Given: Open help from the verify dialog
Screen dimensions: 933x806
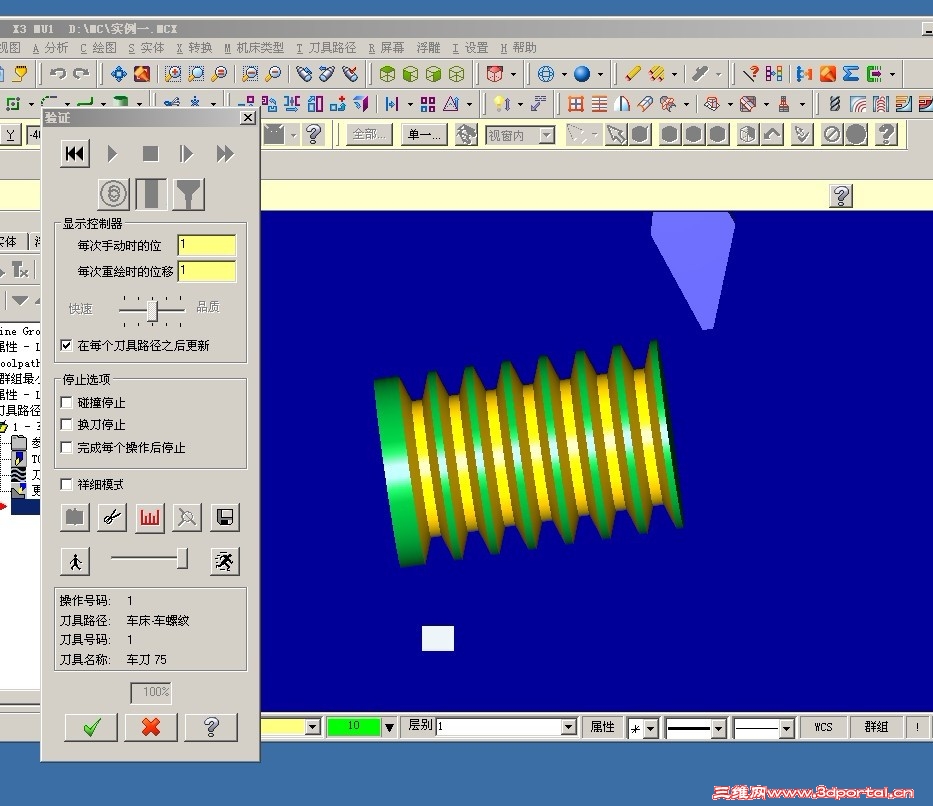Looking at the screenshot, I should tap(211, 727).
